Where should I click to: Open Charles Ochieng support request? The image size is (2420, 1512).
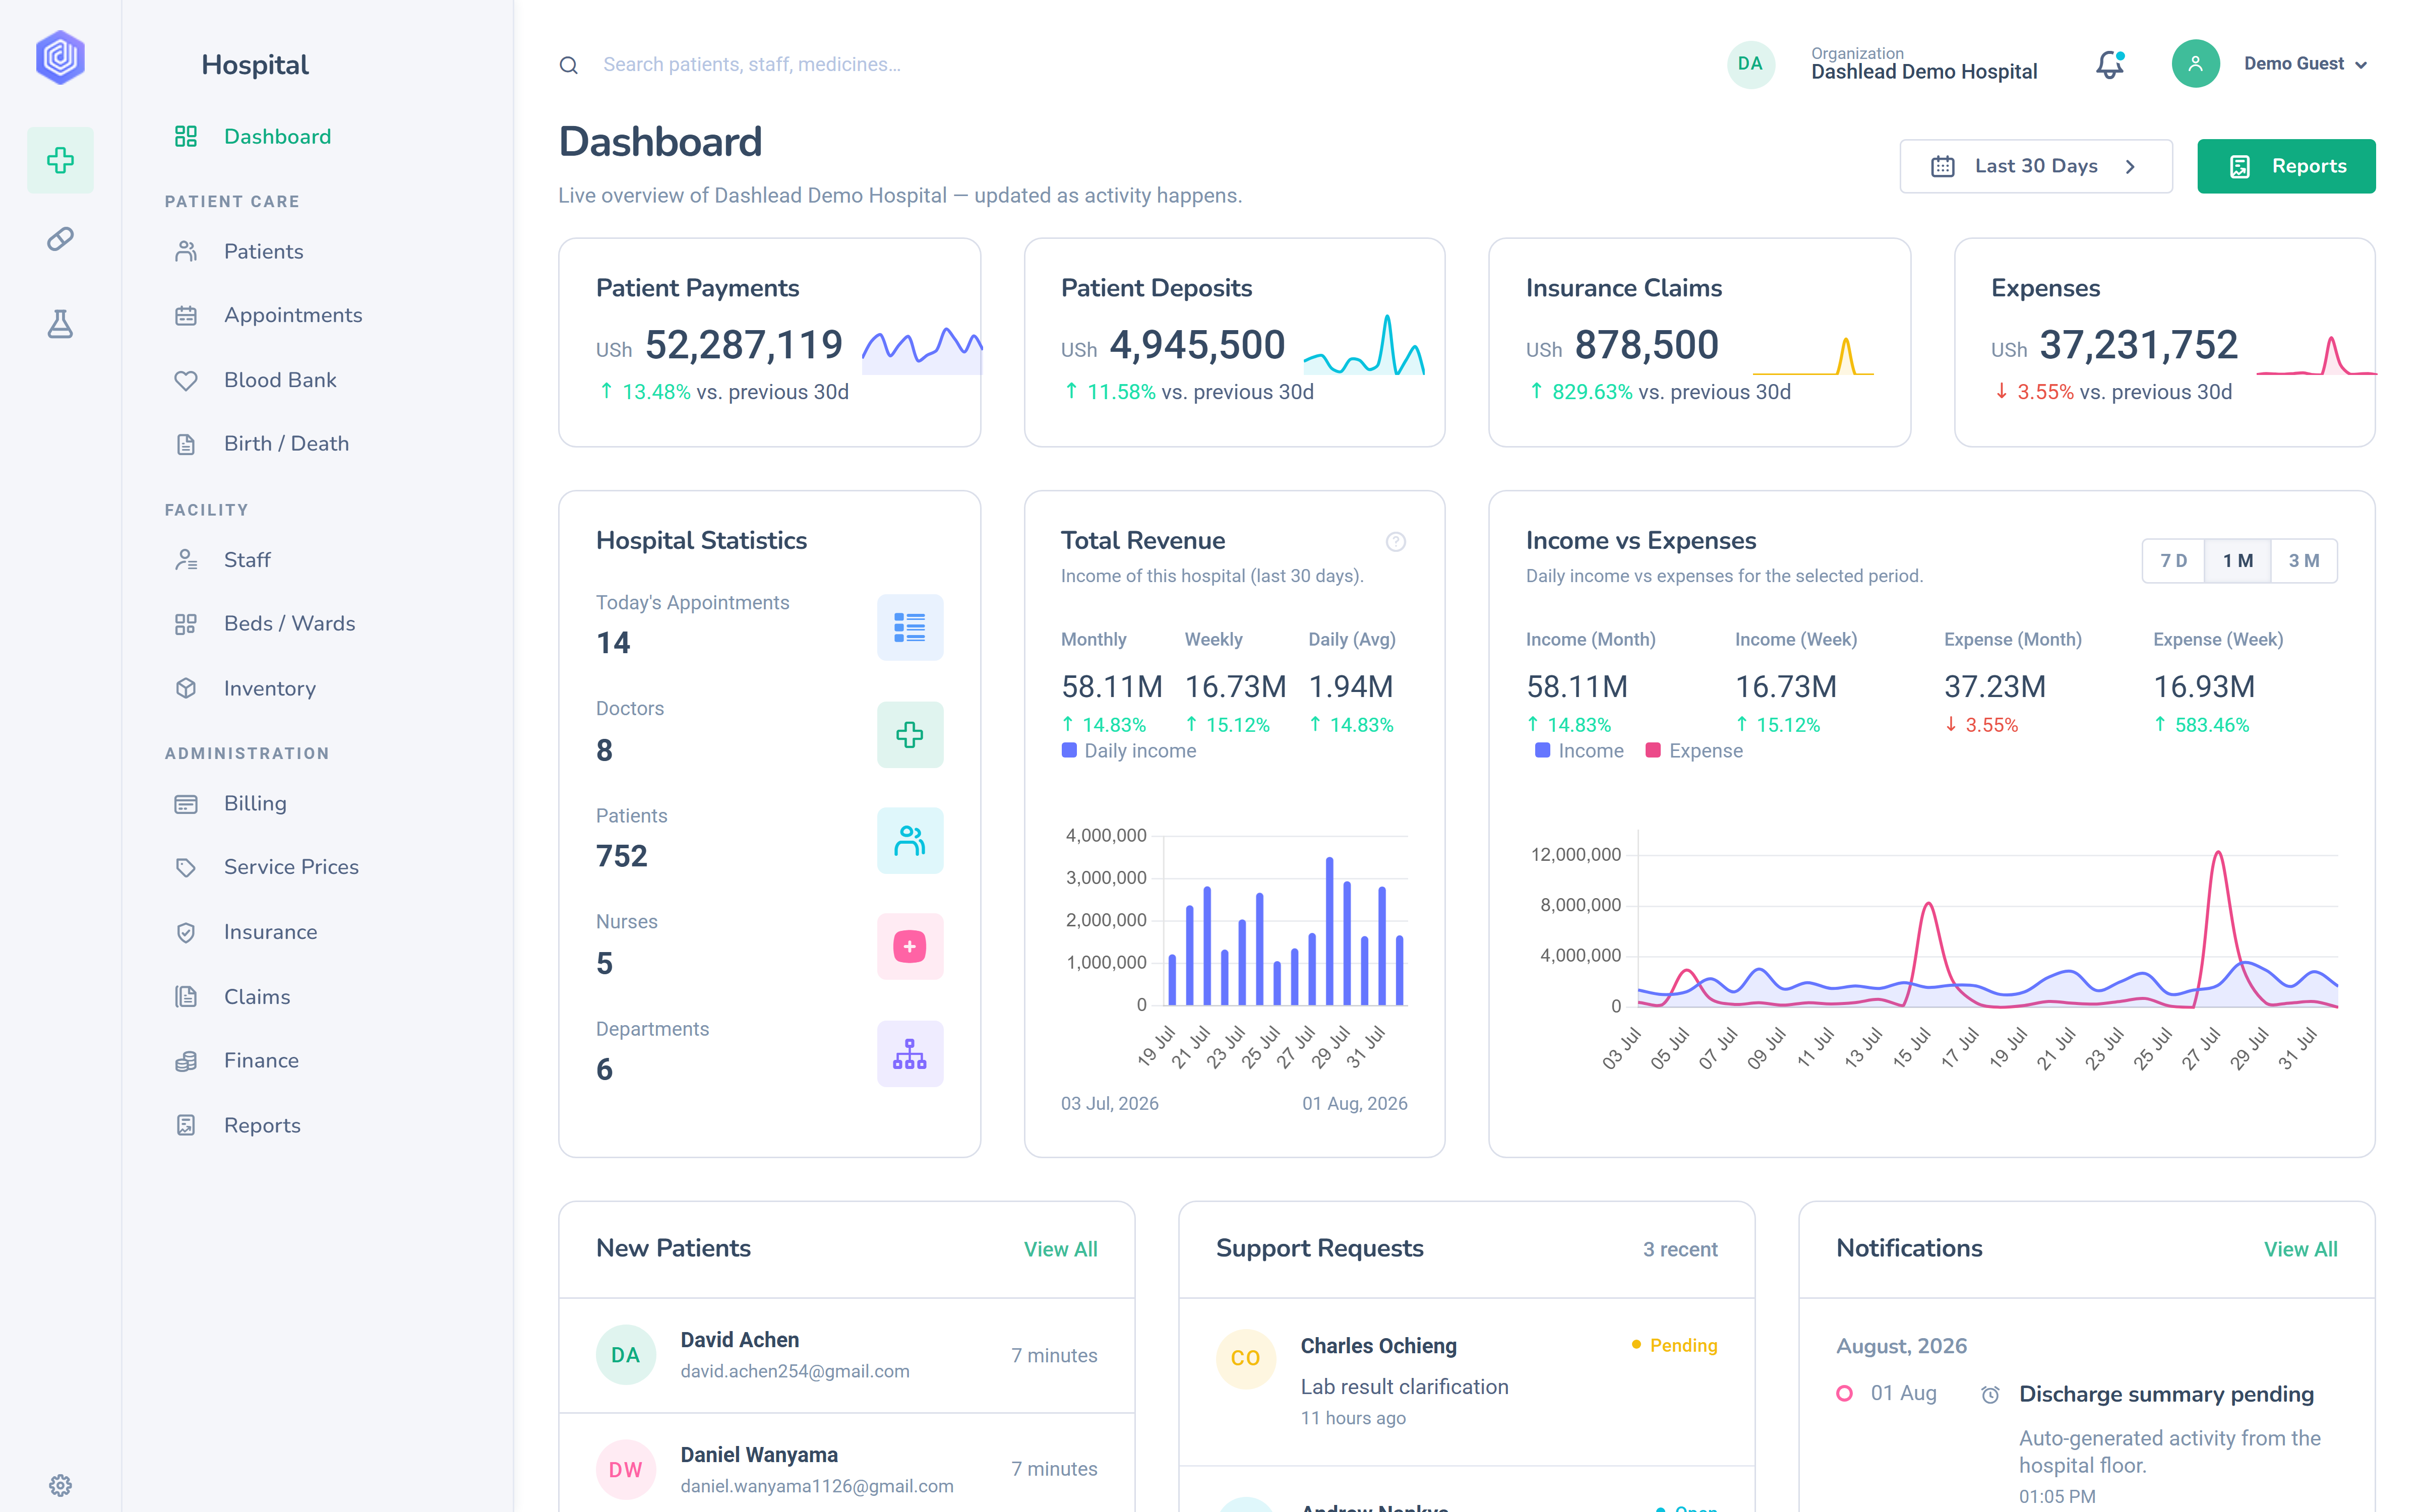[1466, 1381]
